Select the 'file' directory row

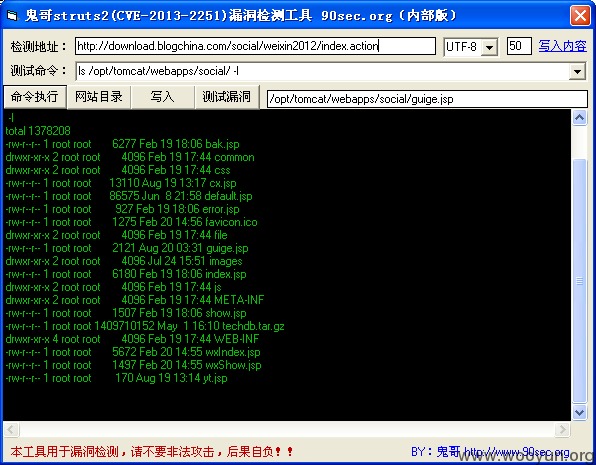click(116, 235)
